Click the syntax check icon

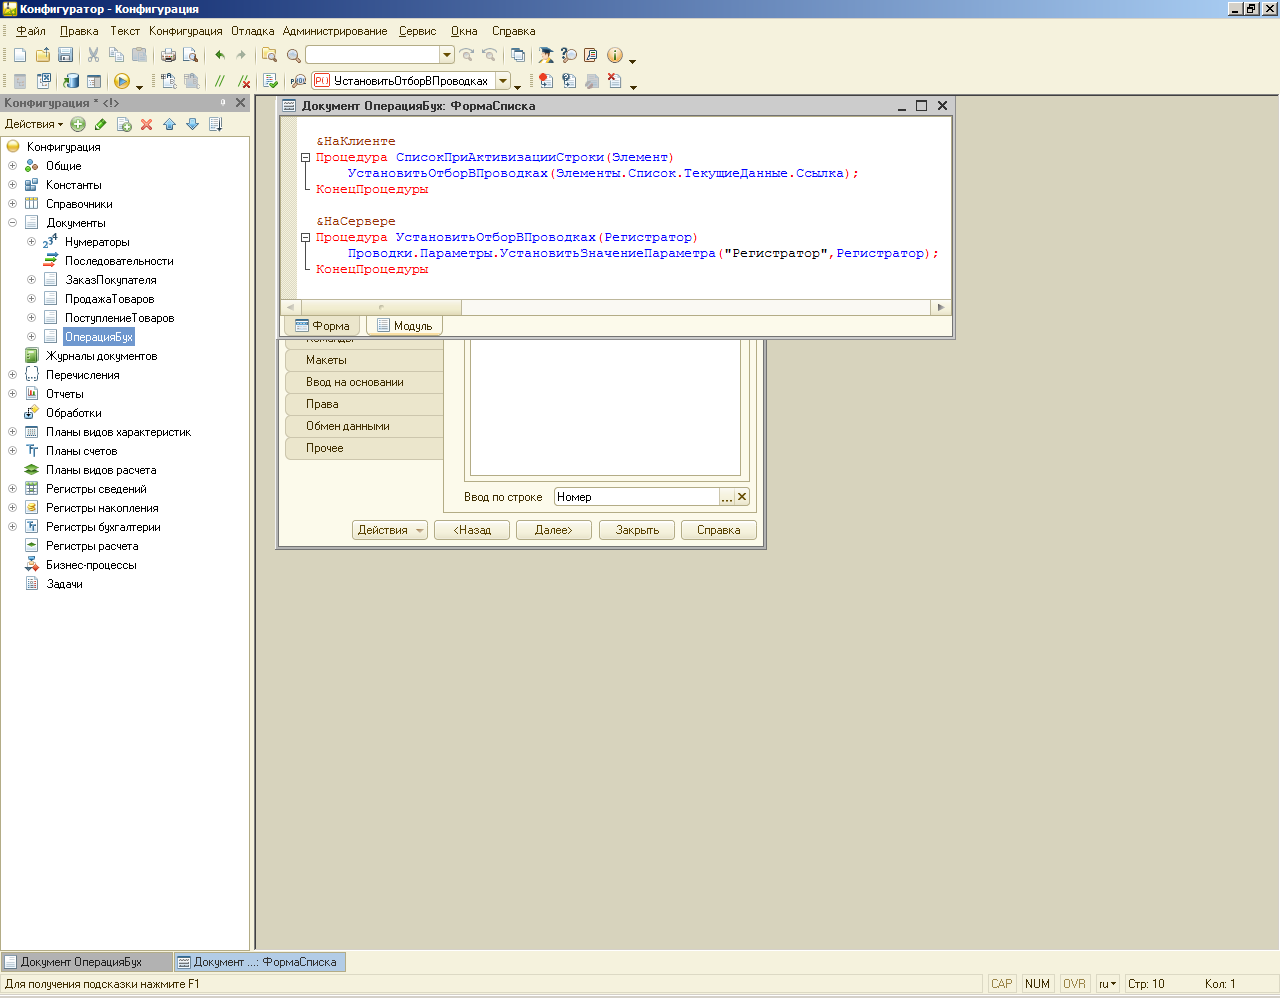270,81
